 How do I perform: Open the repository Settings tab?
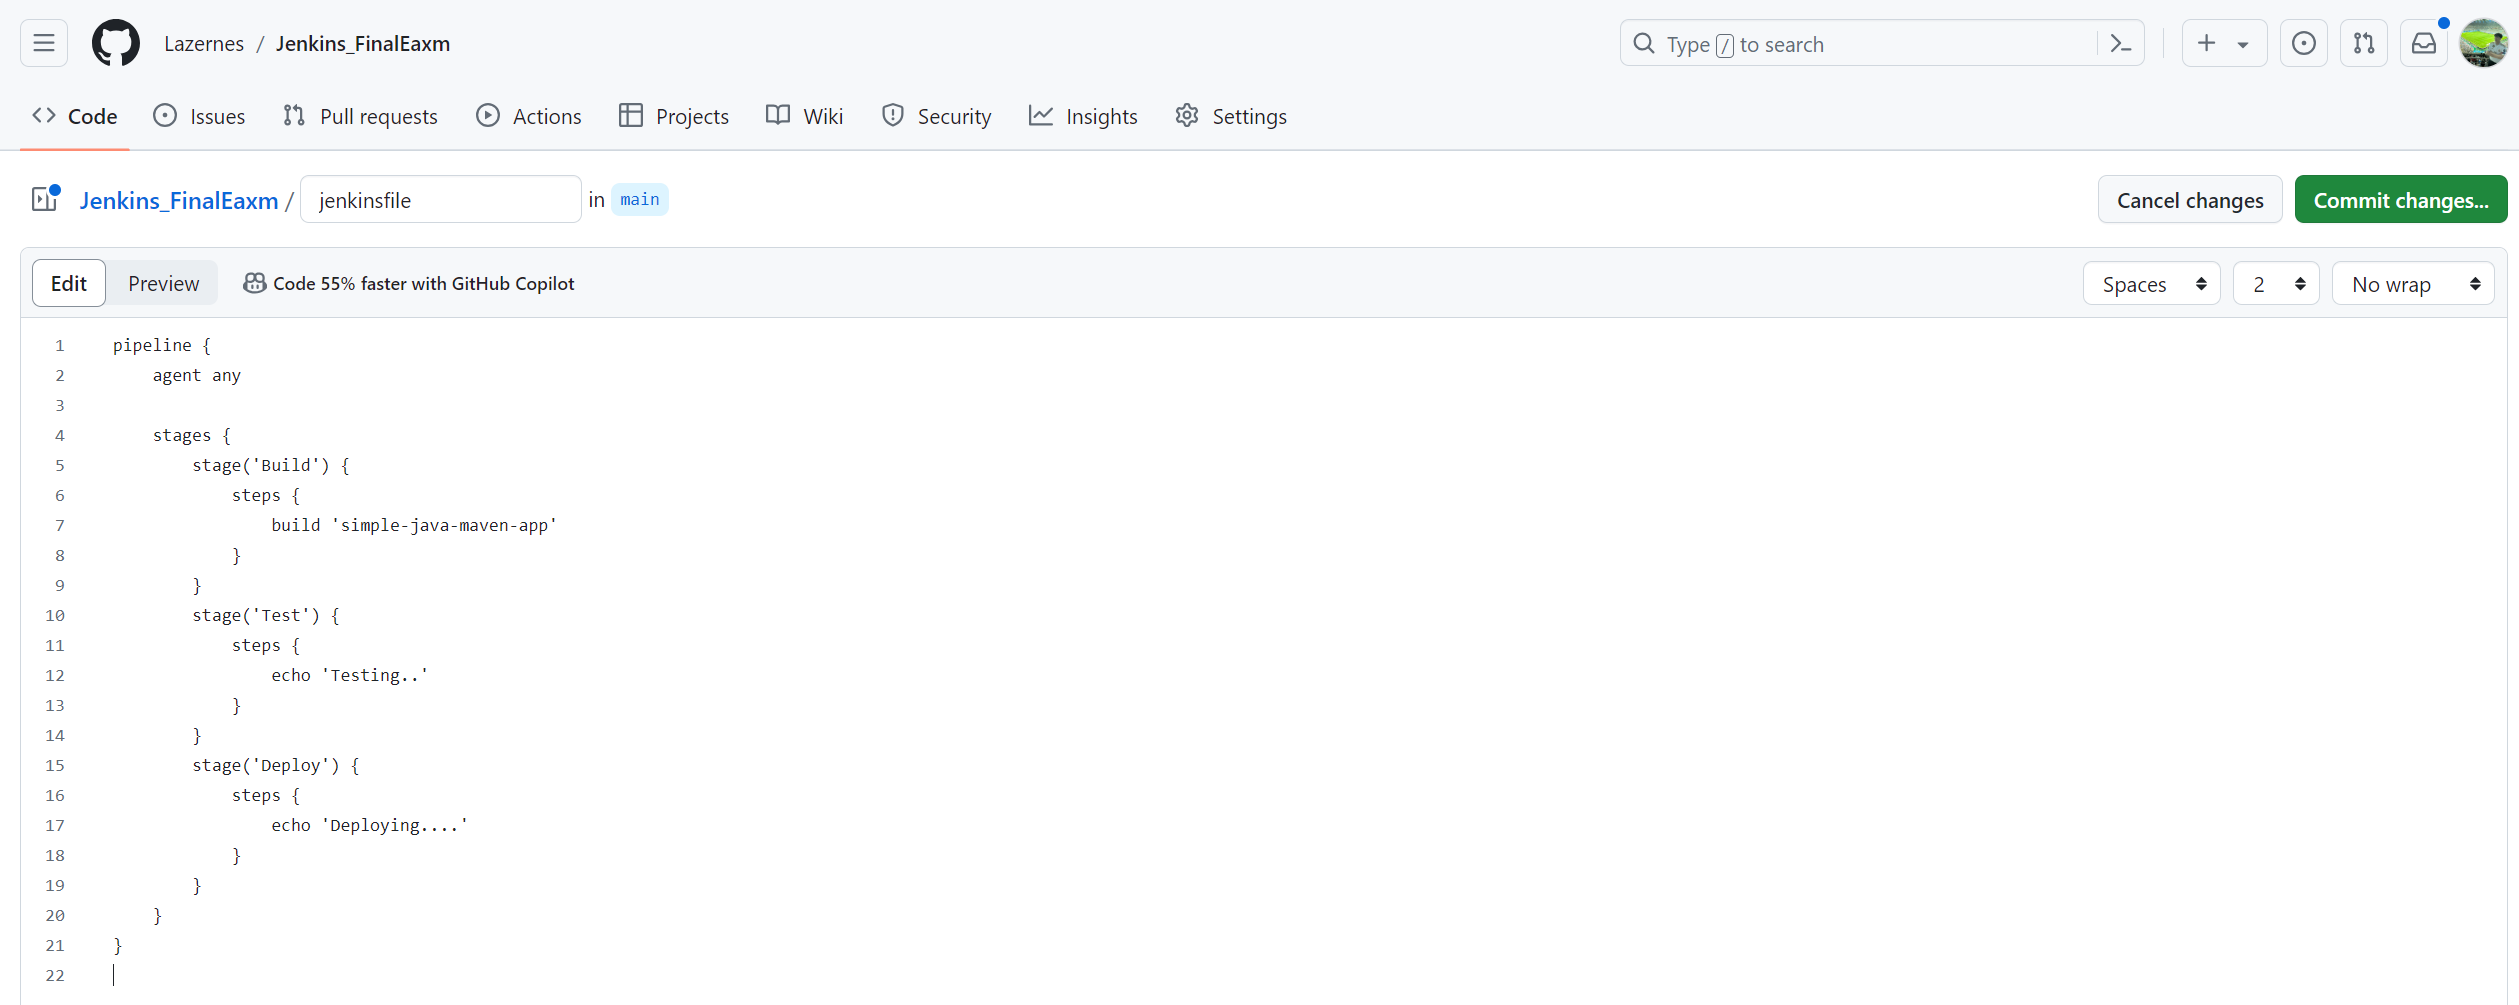tap(1231, 116)
